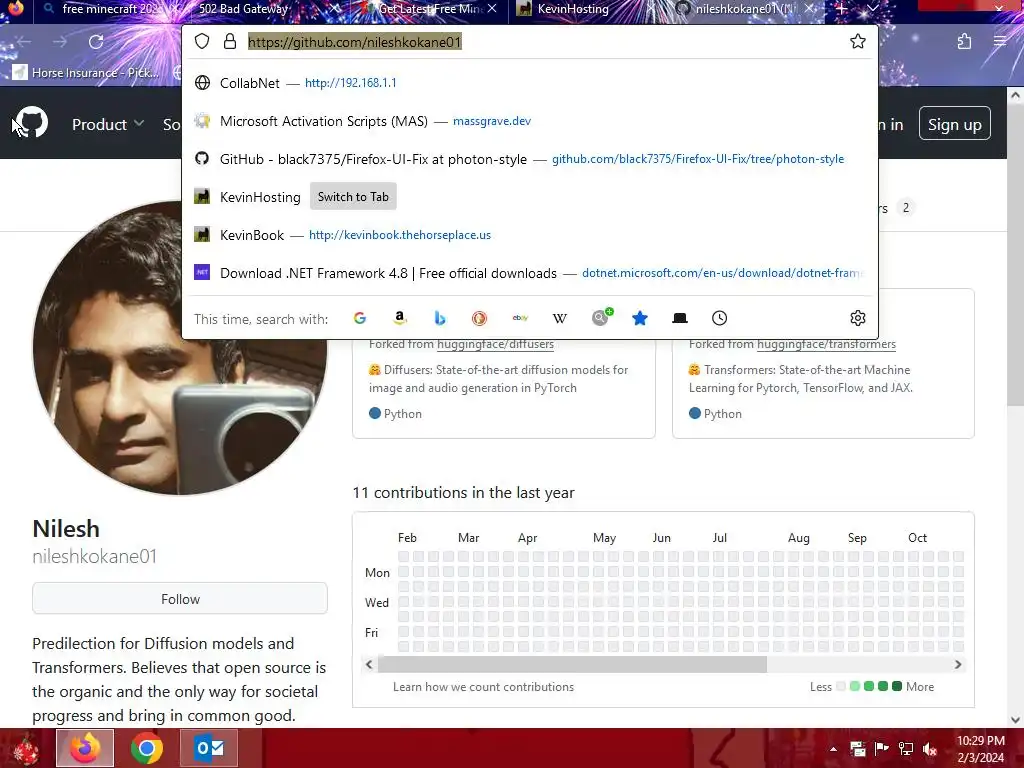The image size is (1024, 768).
Task: Open a new tab with plus icon
Action: 842,8
